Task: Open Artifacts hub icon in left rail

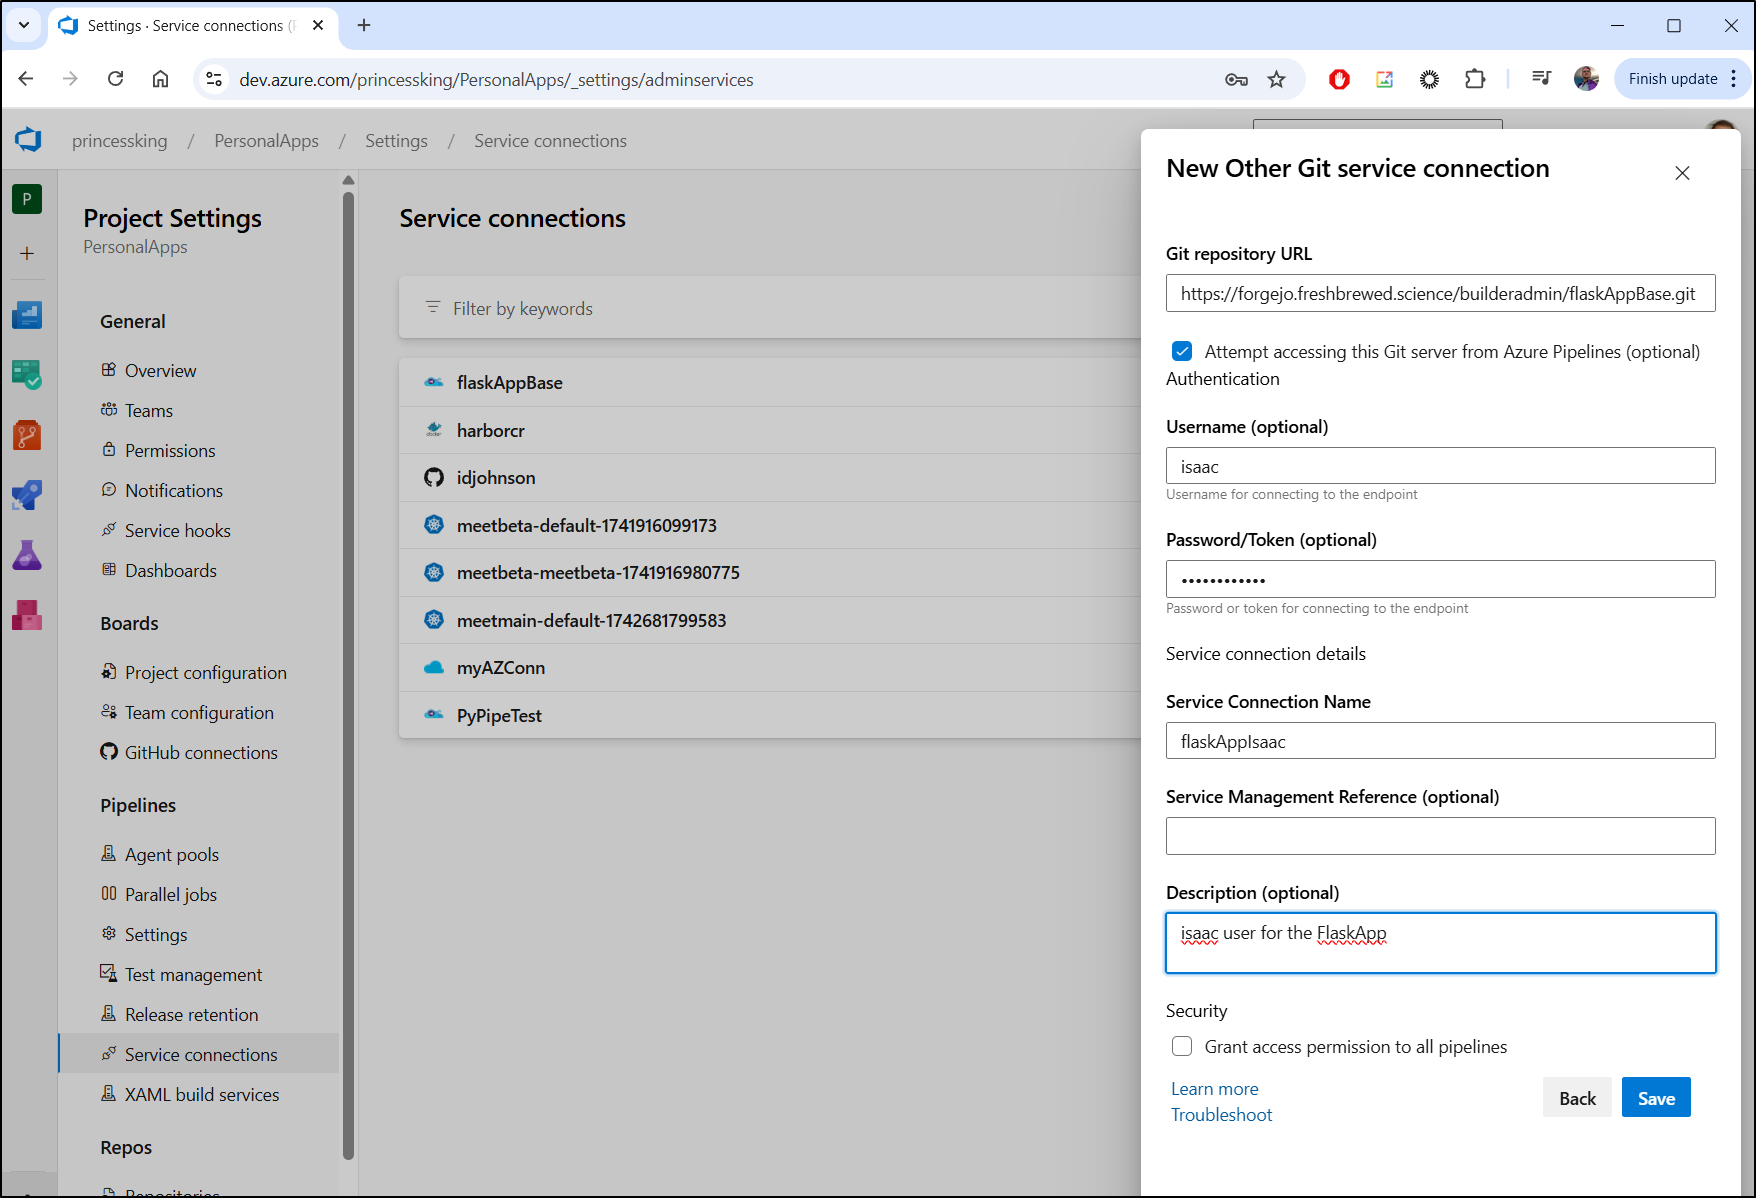Action: (27, 615)
